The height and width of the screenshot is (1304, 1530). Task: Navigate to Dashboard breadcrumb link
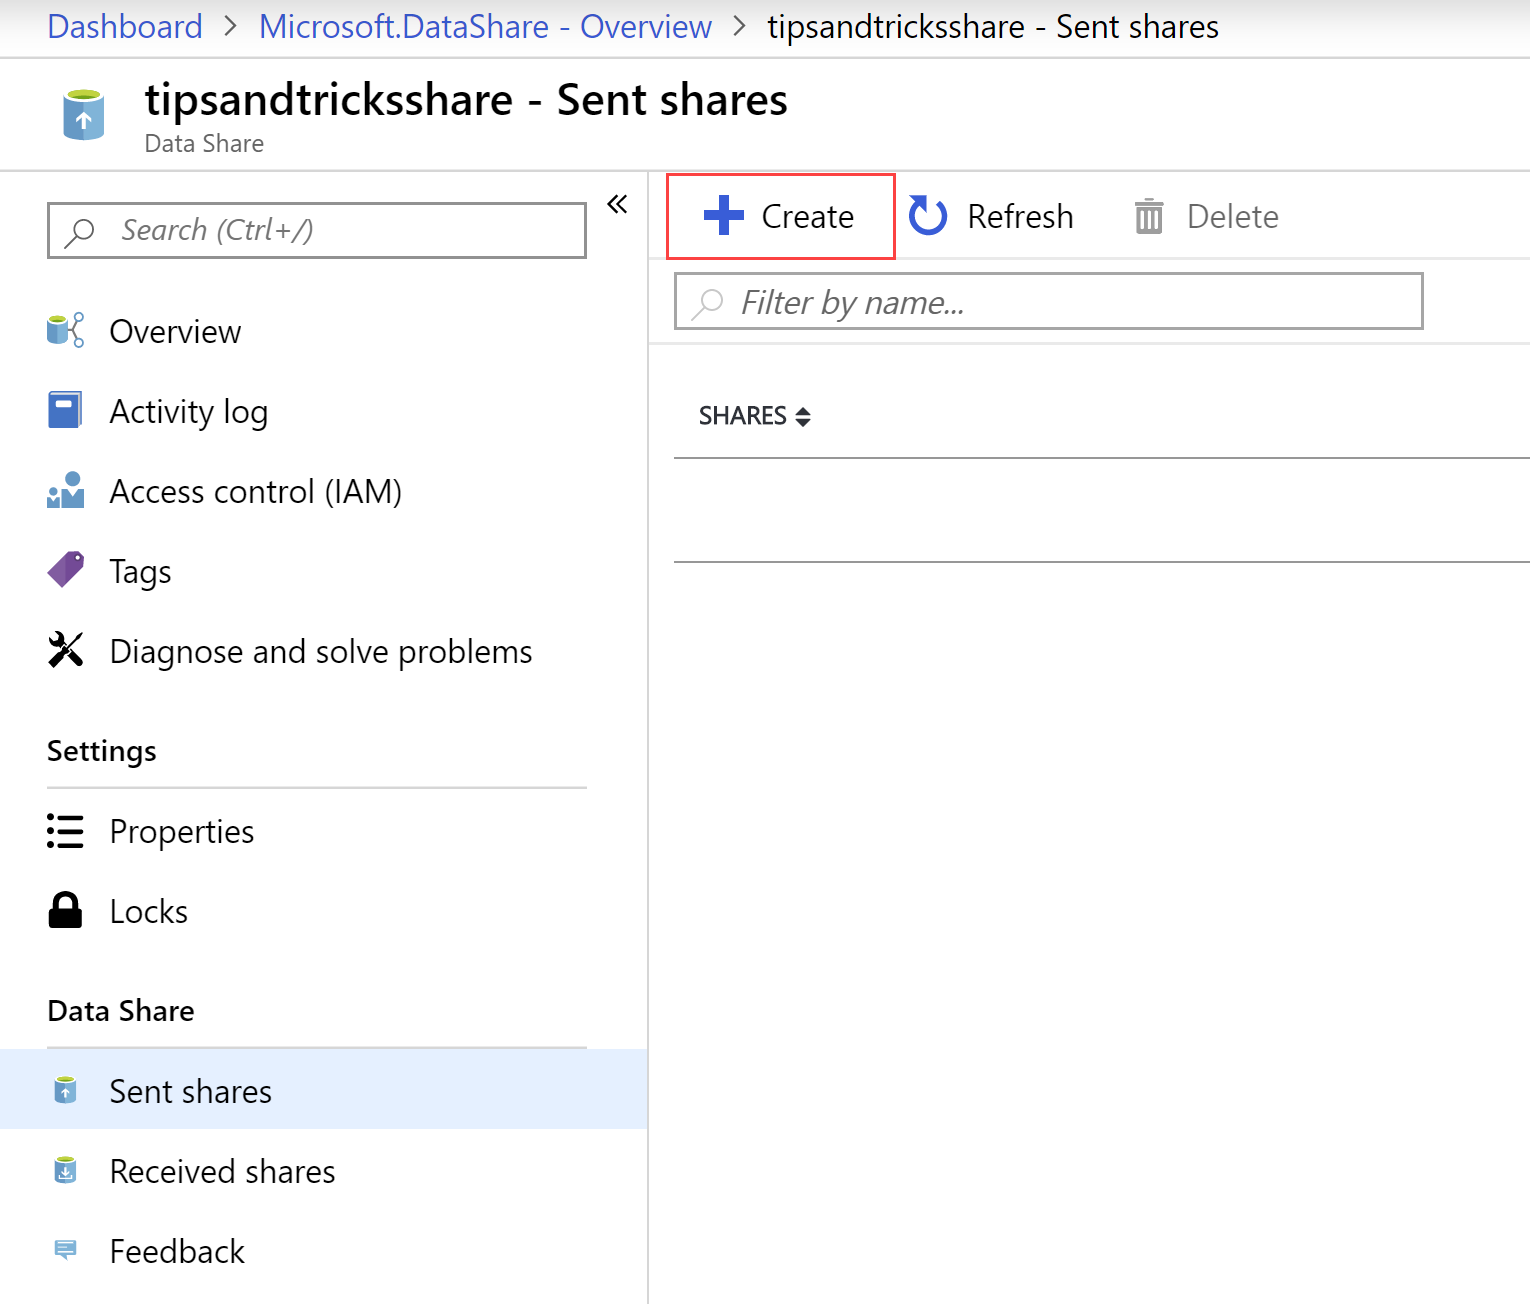point(125,26)
